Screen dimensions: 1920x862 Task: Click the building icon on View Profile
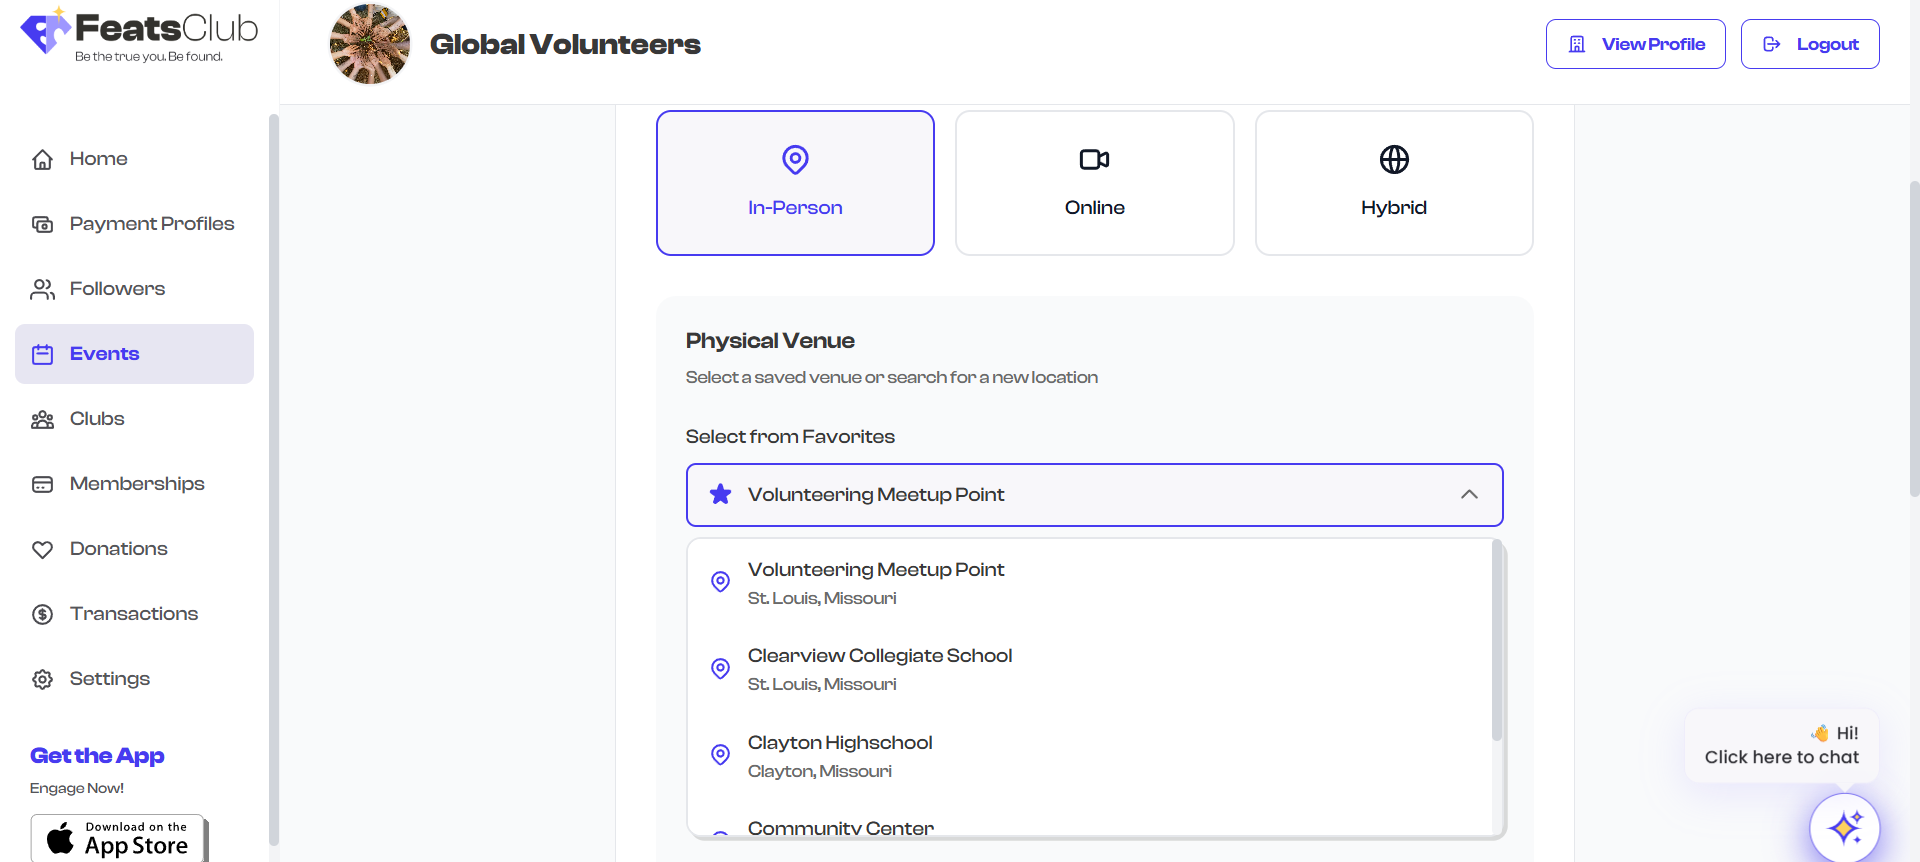(x=1577, y=44)
